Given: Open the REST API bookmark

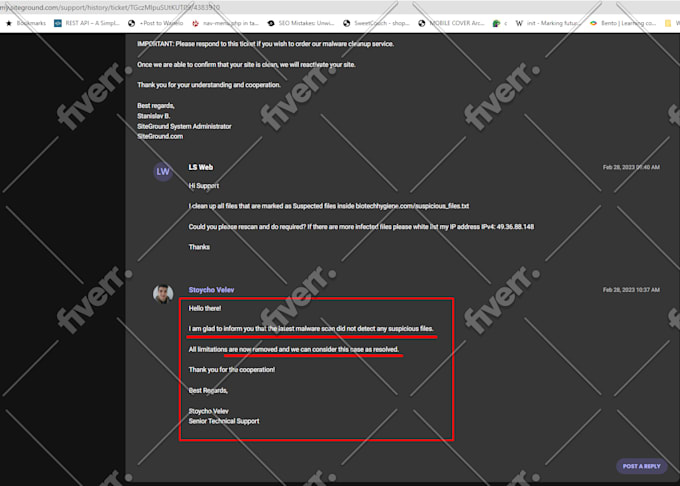Looking at the screenshot, I should point(87,23).
